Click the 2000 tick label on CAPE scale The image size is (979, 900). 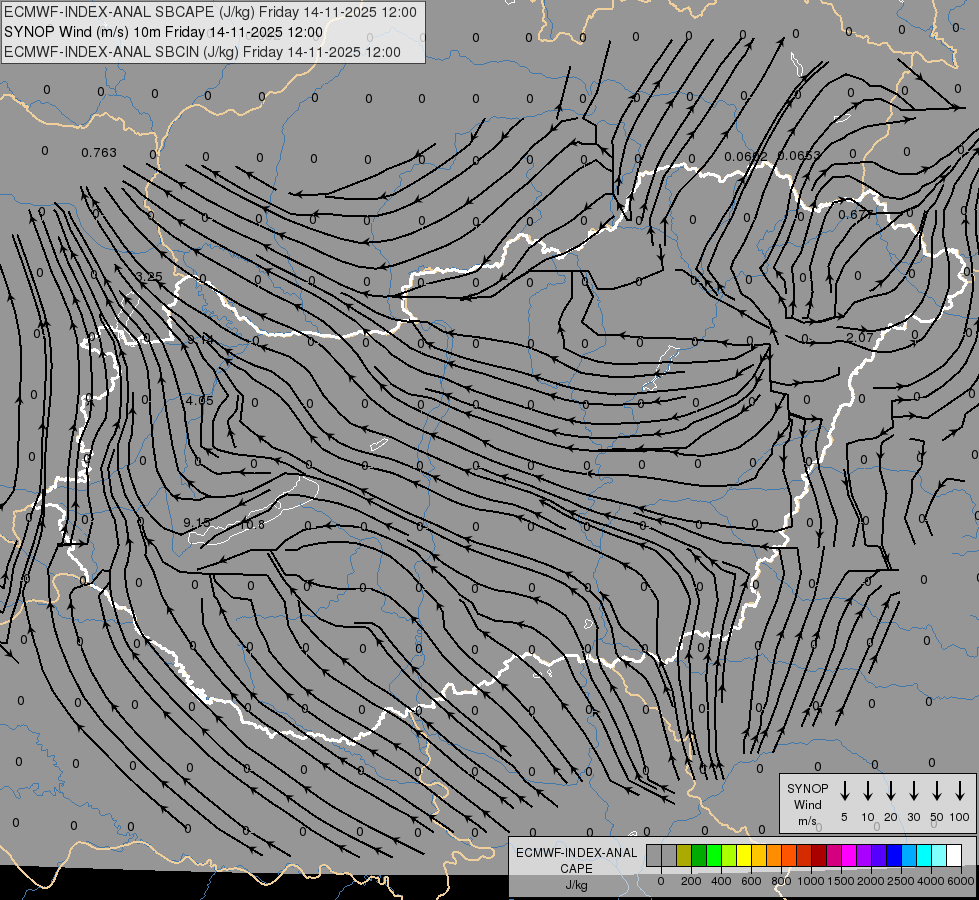(x=871, y=881)
